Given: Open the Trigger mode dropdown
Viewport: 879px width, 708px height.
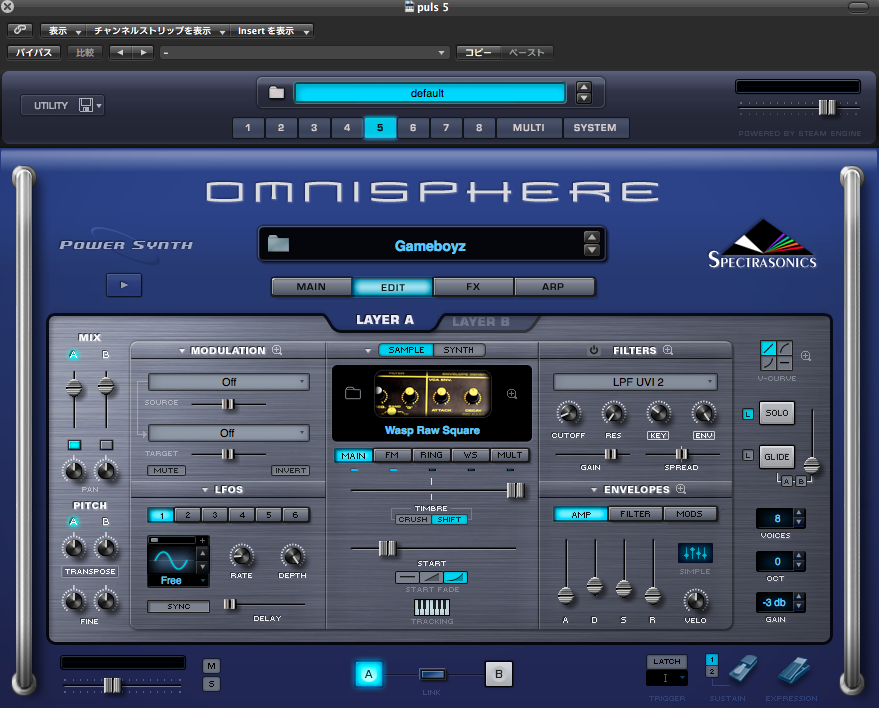Looking at the screenshot, I should (667, 678).
